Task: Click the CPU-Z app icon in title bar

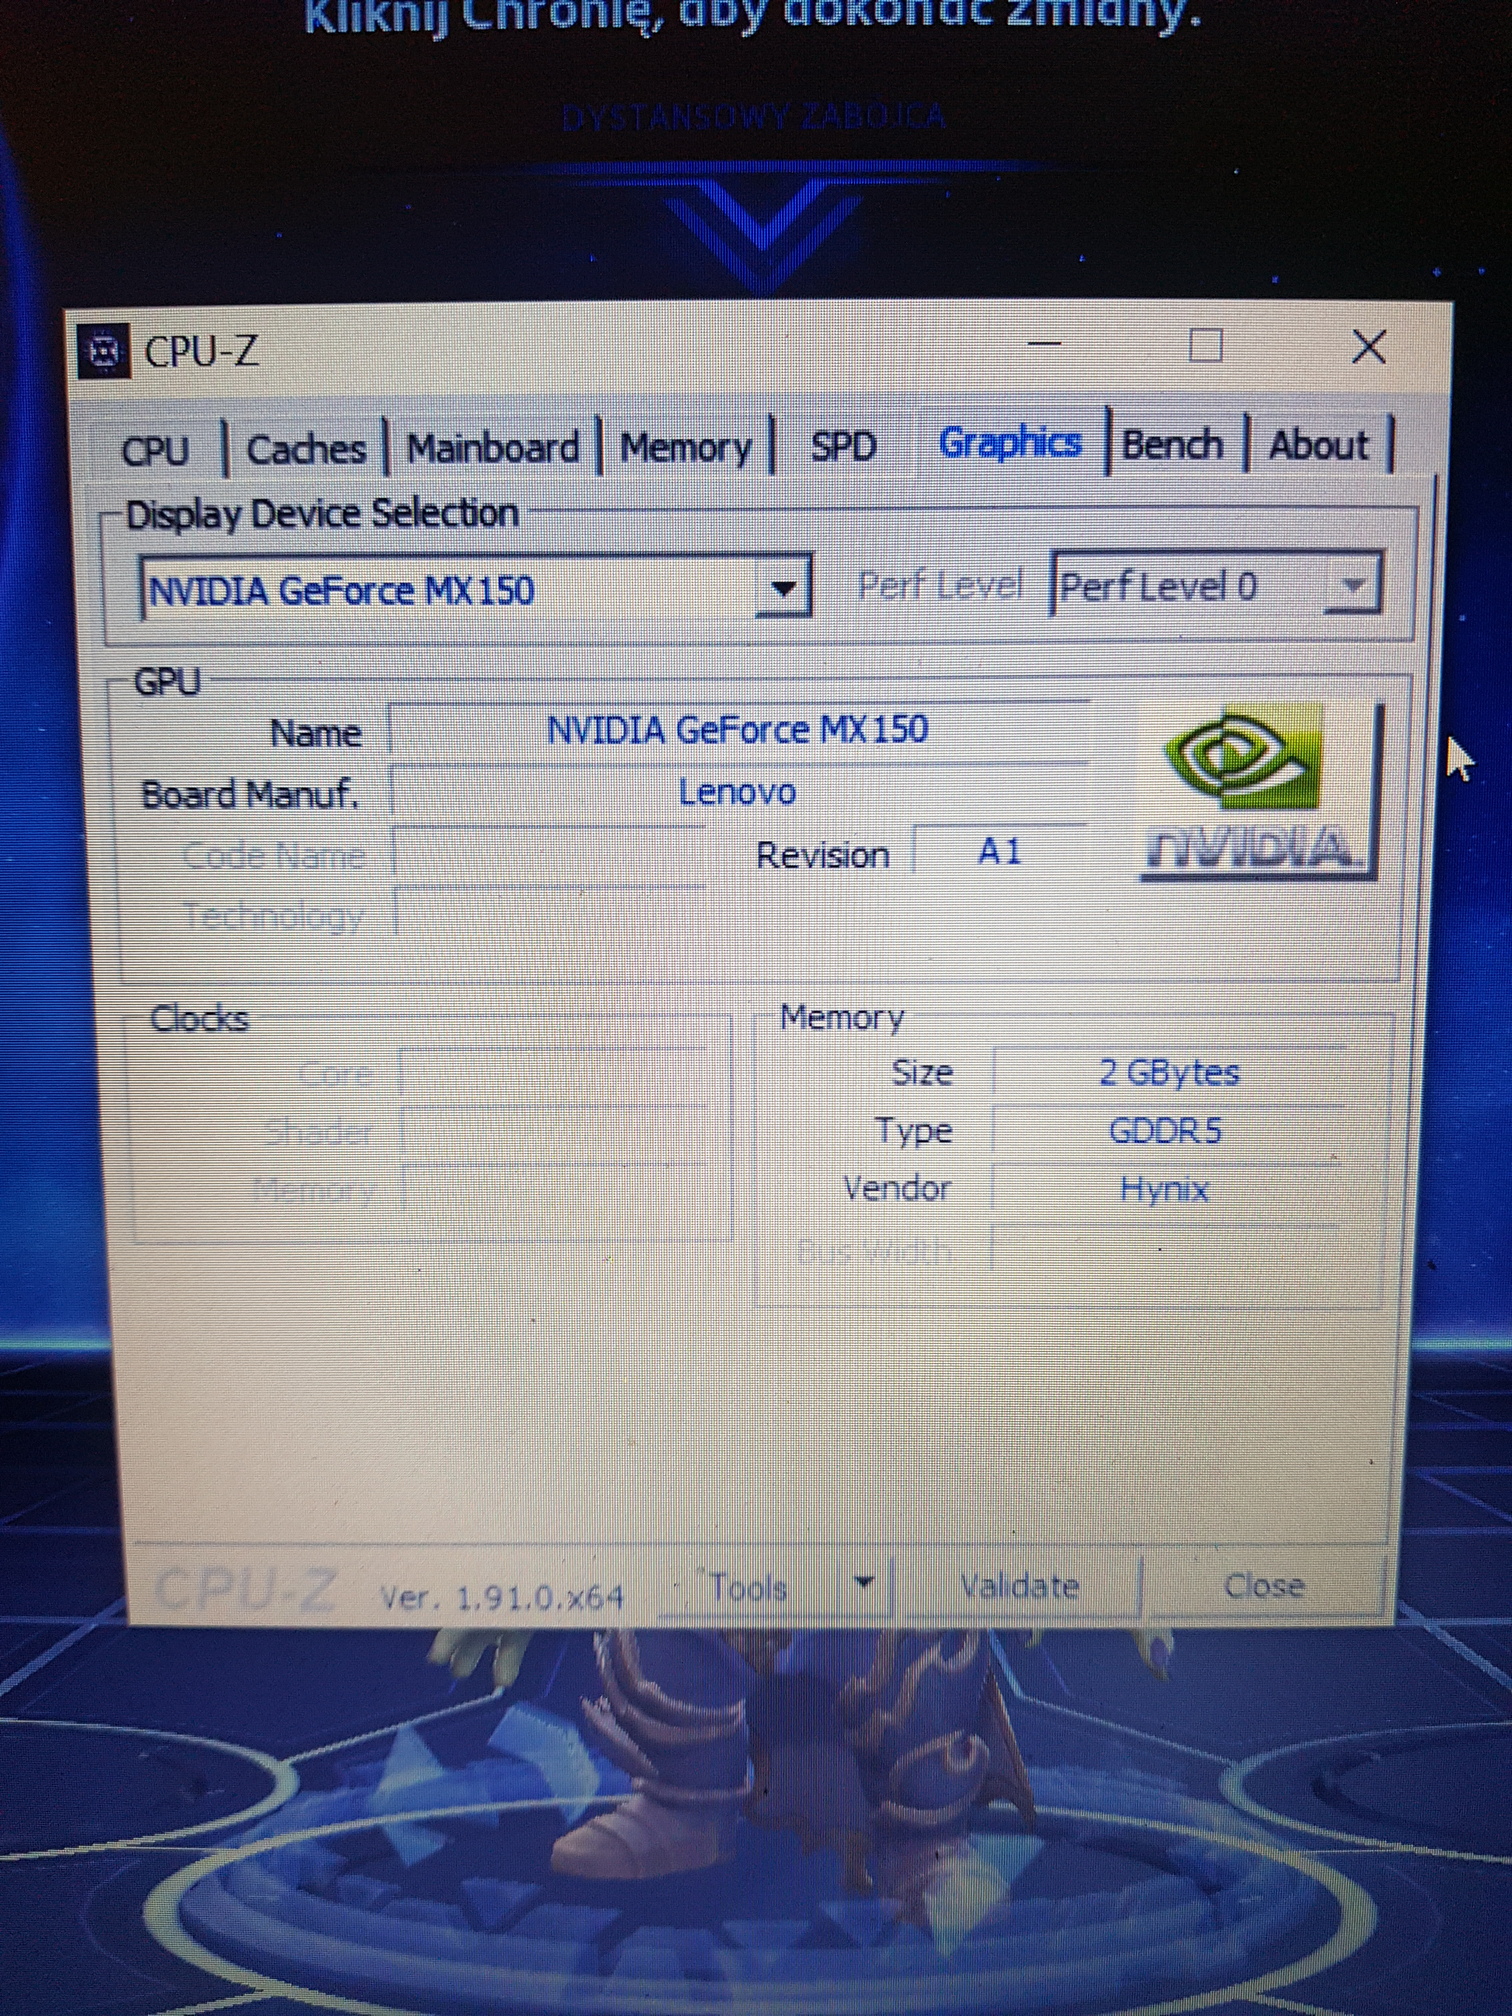Action: click(104, 352)
